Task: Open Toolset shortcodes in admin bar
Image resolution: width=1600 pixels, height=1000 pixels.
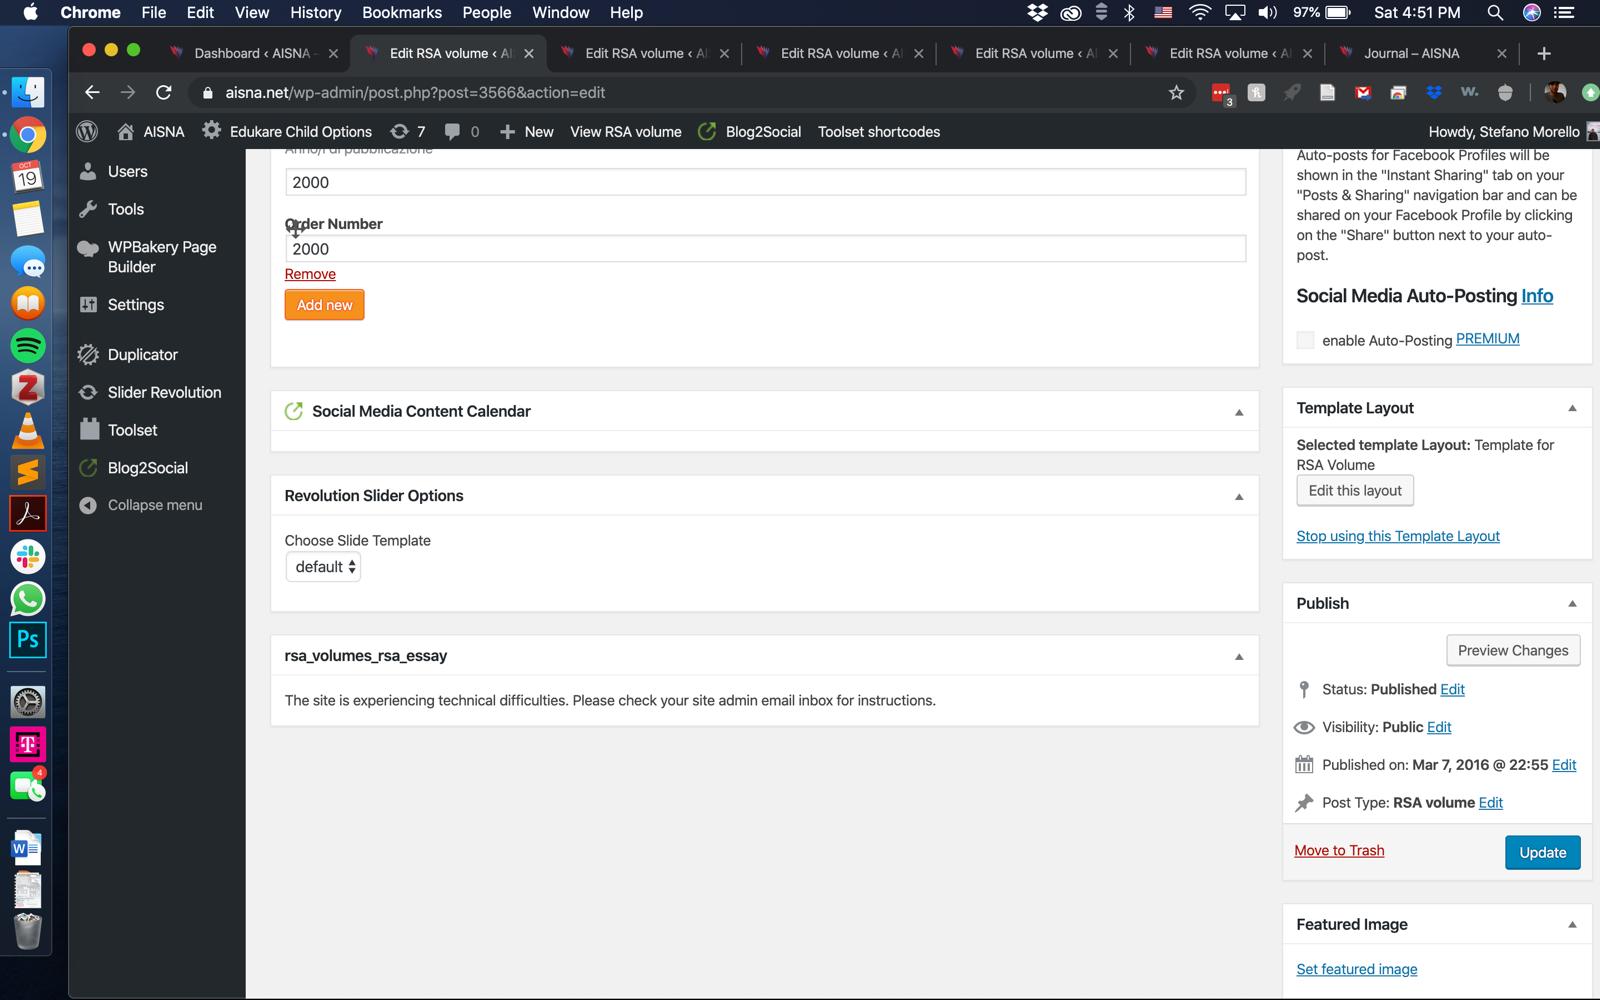Action: click(879, 132)
